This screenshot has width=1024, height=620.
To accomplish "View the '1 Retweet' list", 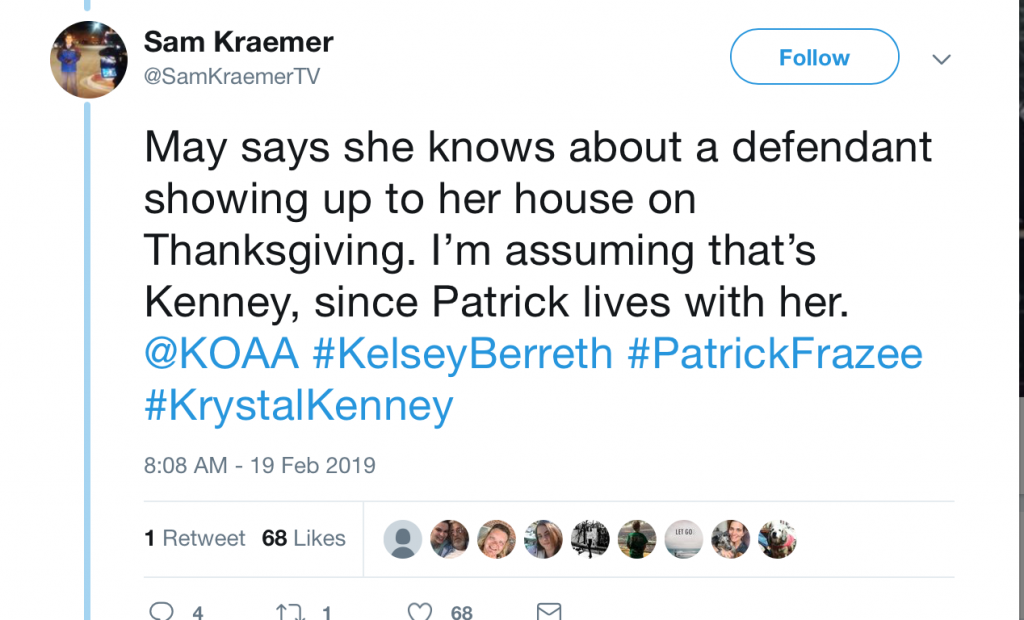I will point(195,538).
